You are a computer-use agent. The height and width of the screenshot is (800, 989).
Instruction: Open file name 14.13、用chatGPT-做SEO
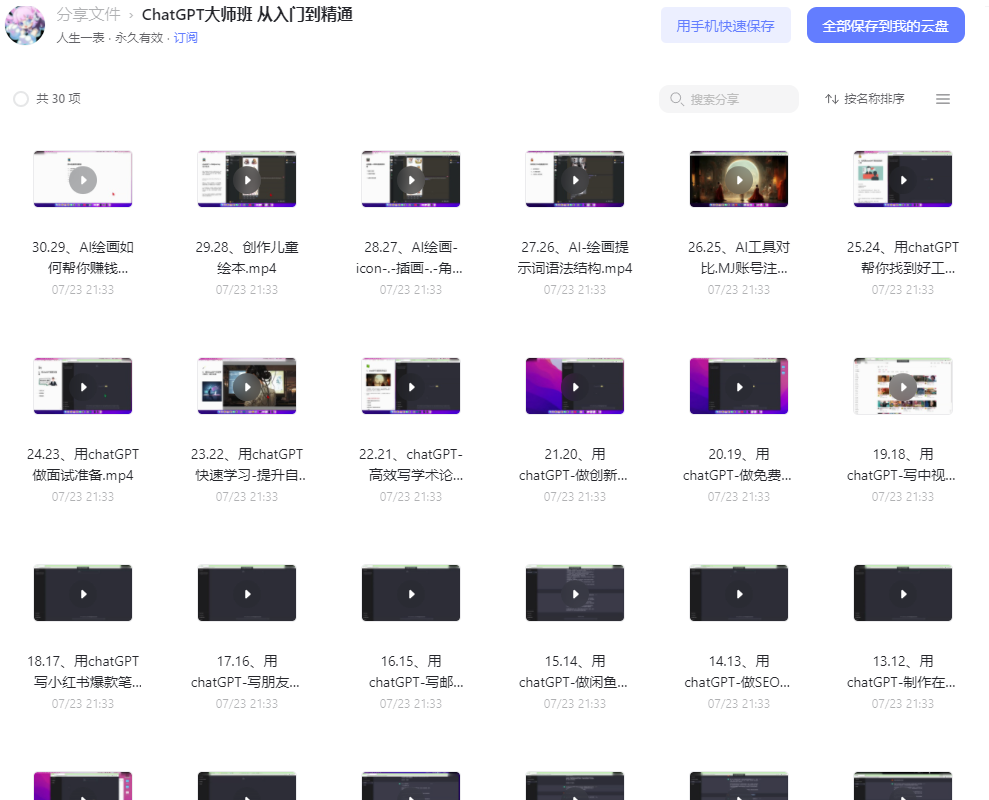pos(737,671)
